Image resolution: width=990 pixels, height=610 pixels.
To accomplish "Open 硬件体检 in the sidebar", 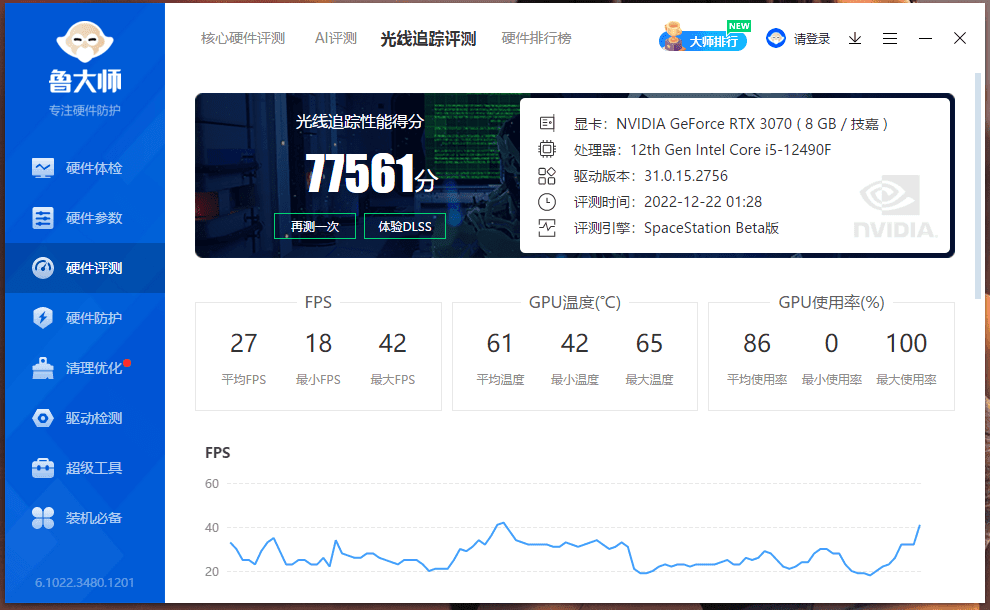I will pyautogui.click(x=85, y=168).
